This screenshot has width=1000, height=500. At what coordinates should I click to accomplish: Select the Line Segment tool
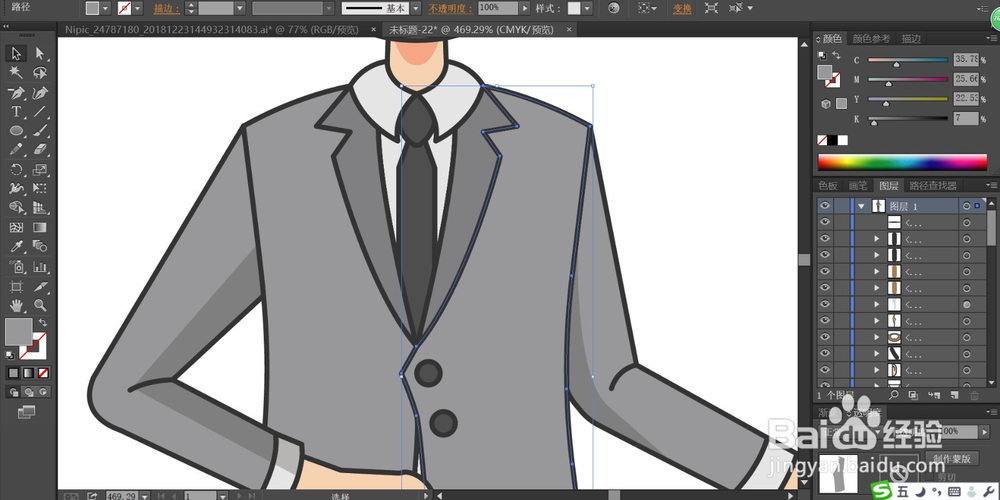[40, 112]
